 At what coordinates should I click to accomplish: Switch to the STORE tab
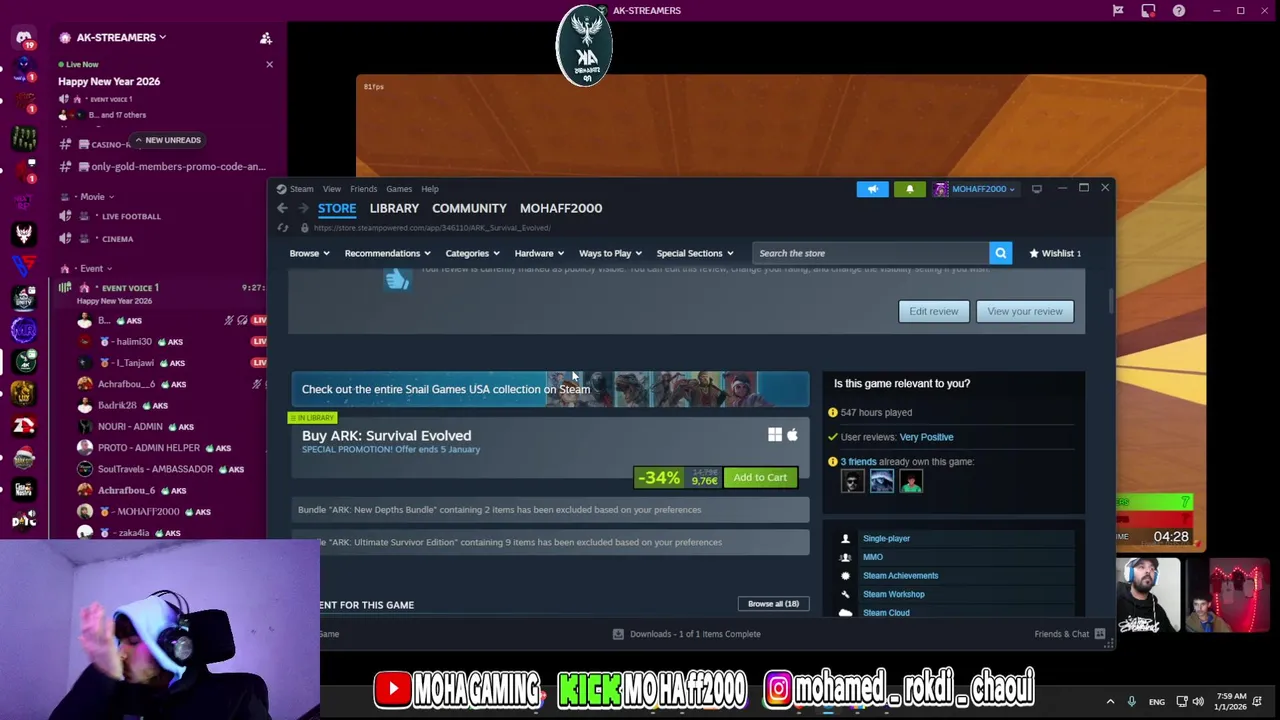(x=337, y=208)
